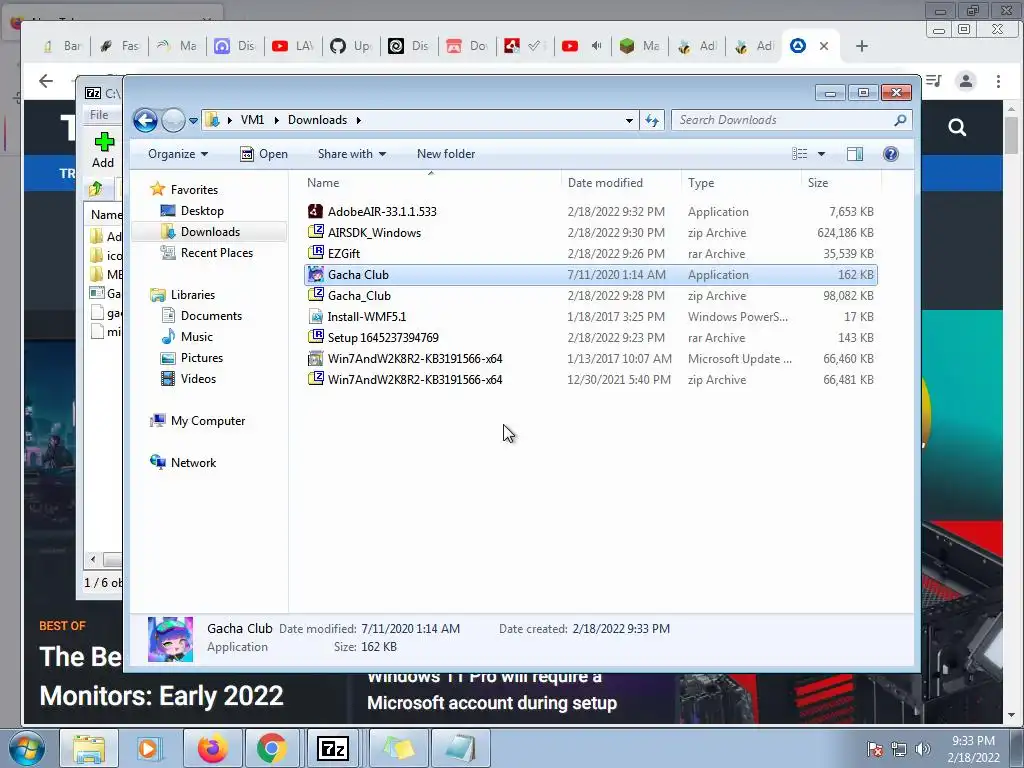The height and width of the screenshot is (768, 1024).
Task: Open the Organize menu
Action: pyautogui.click(x=178, y=154)
